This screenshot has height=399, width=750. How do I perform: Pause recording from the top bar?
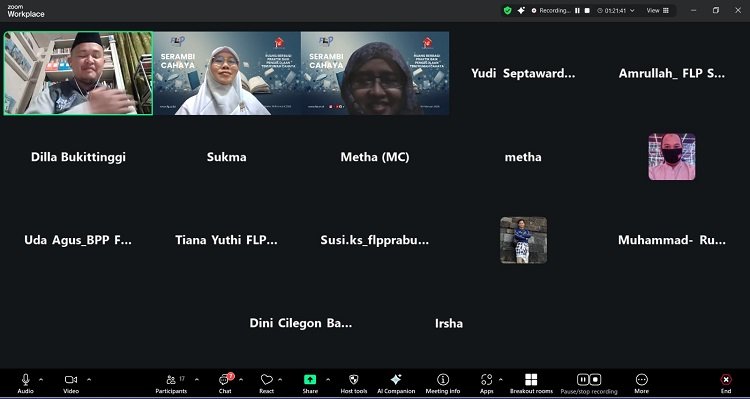[x=577, y=10]
